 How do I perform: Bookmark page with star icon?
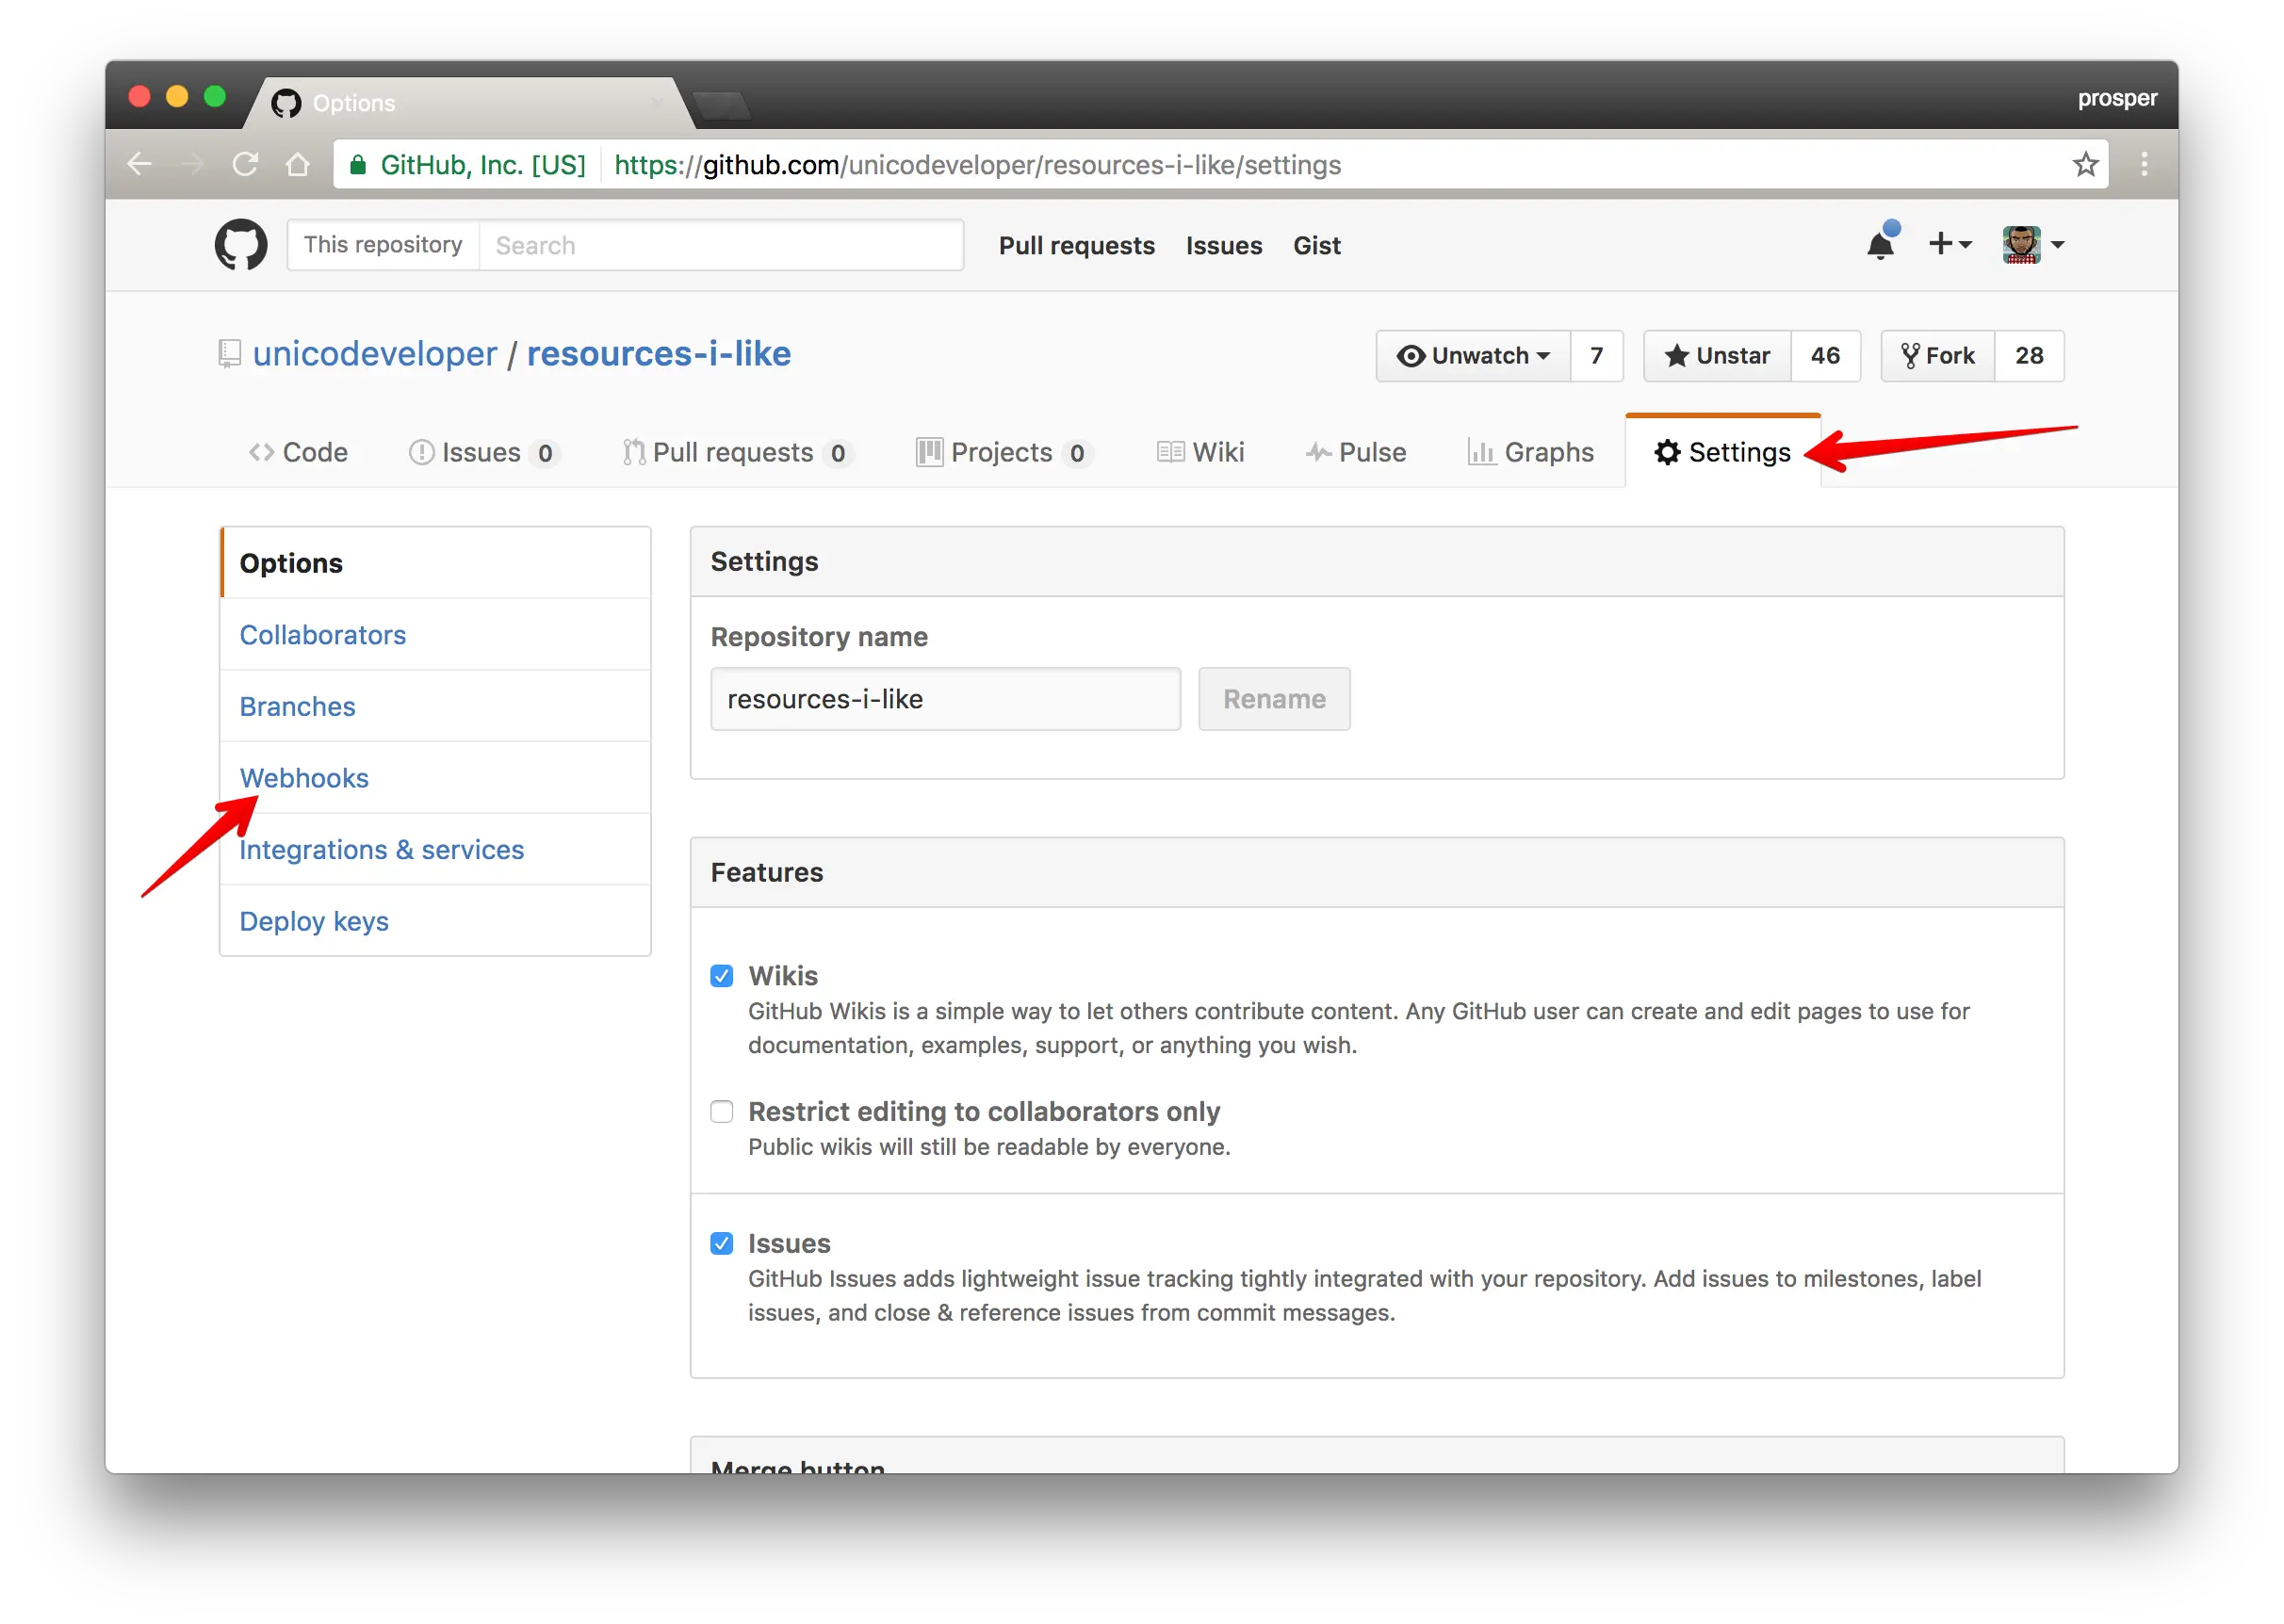click(2085, 164)
